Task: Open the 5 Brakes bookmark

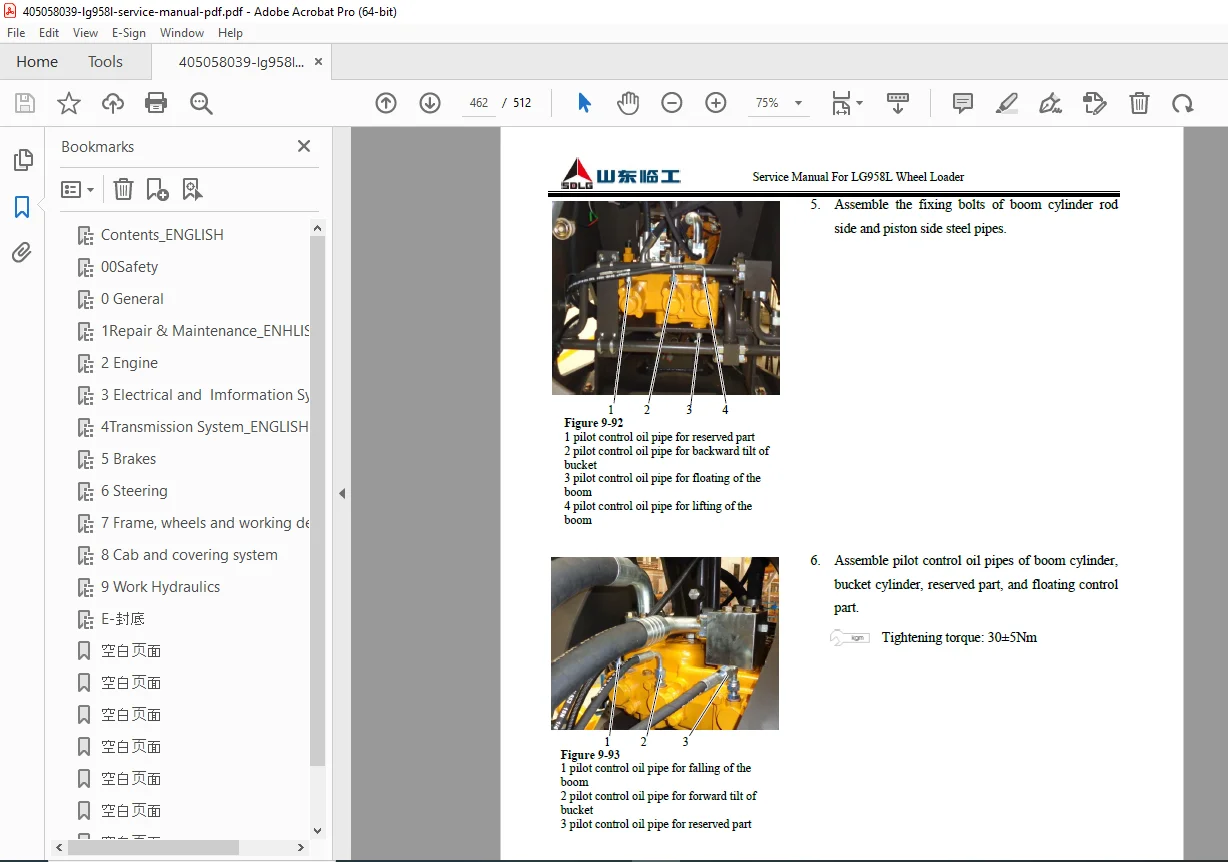Action: [x=128, y=459]
